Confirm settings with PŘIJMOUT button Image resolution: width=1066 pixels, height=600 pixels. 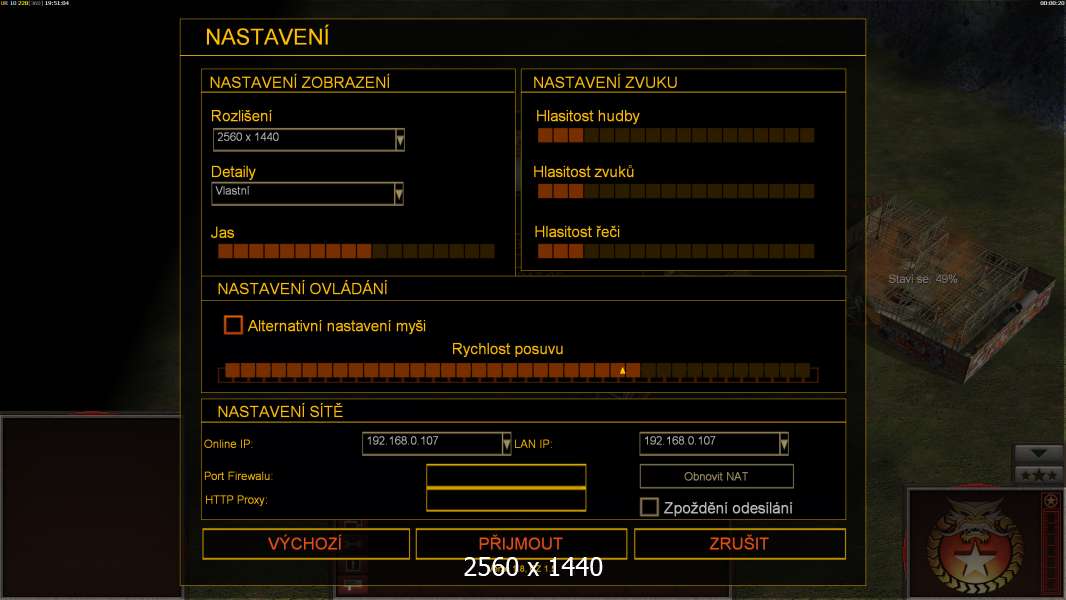[521, 544]
